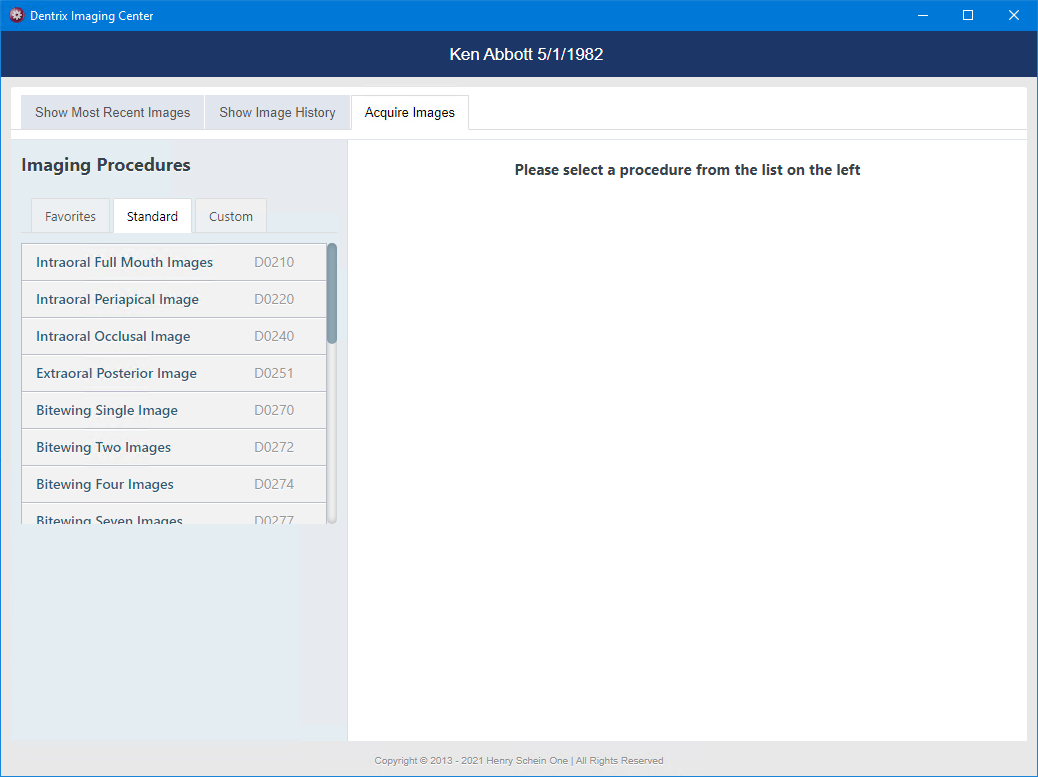This screenshot has height=777, width=1038.
Task: Click the Dentrix Imaging Center app icon
Action: (16, 16)
